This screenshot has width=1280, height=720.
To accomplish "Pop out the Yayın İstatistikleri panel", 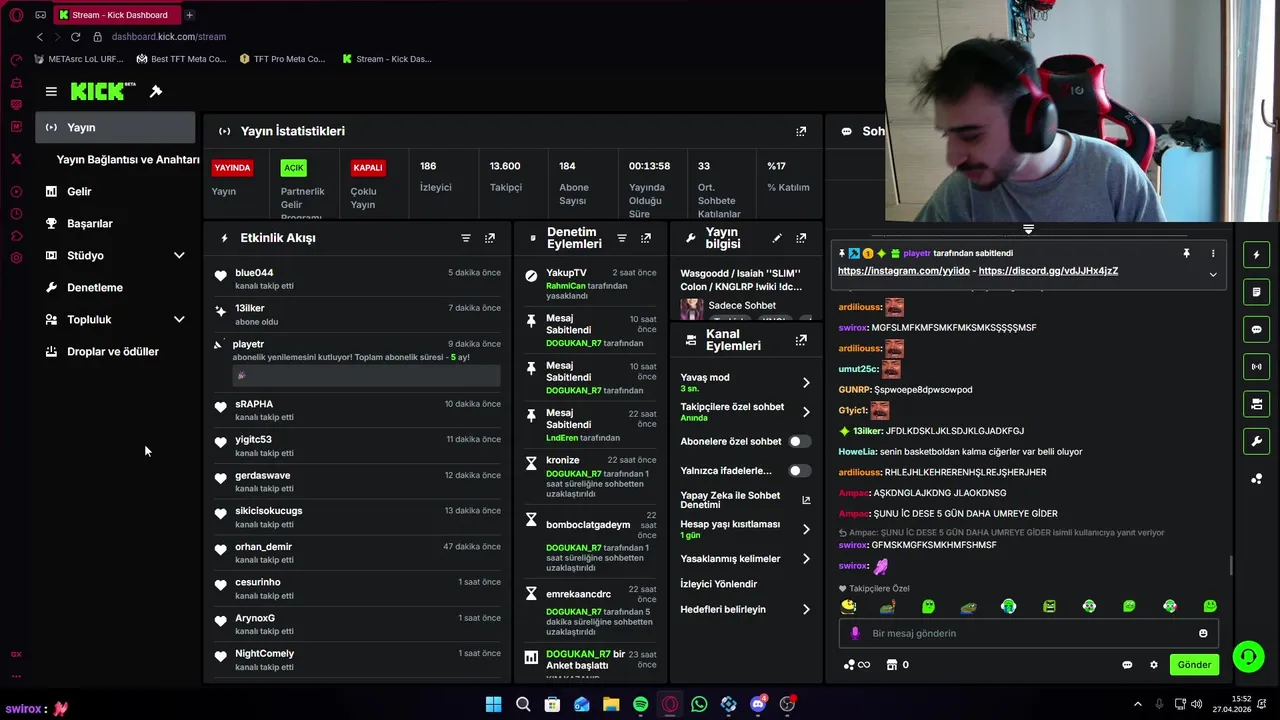I will (x=801, y=131).
